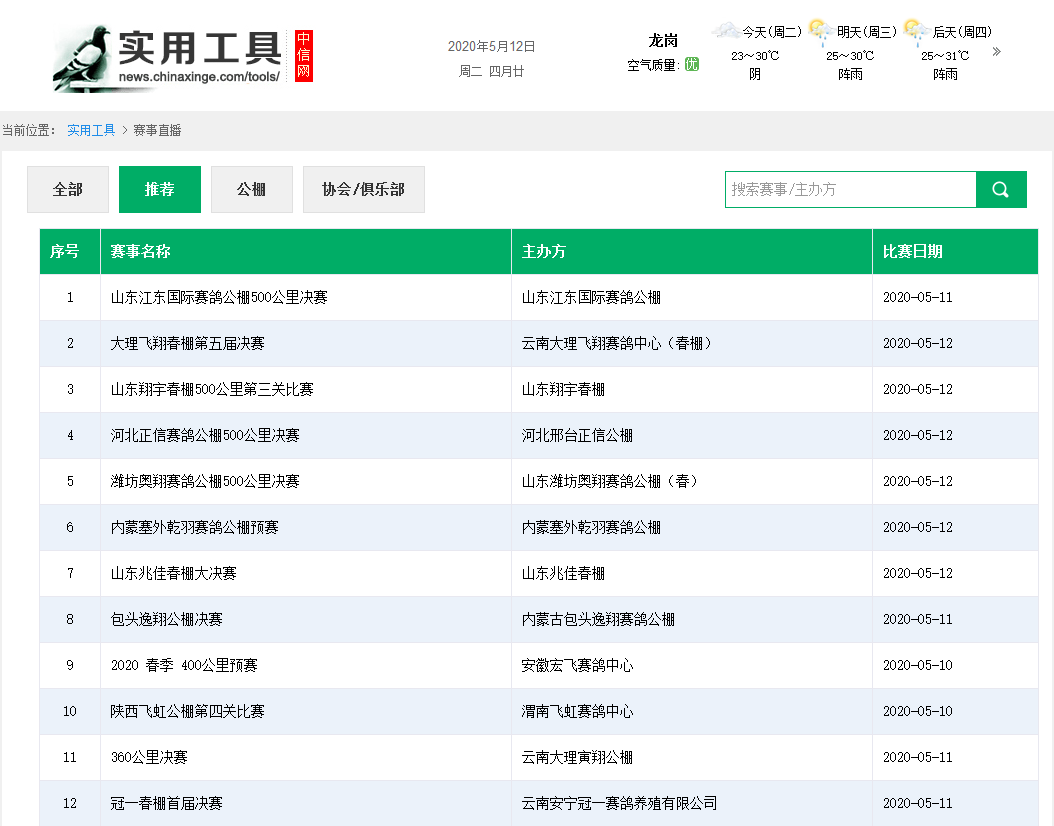
Task: Click today's cloudy weather icon
Action: coord(725,31)
